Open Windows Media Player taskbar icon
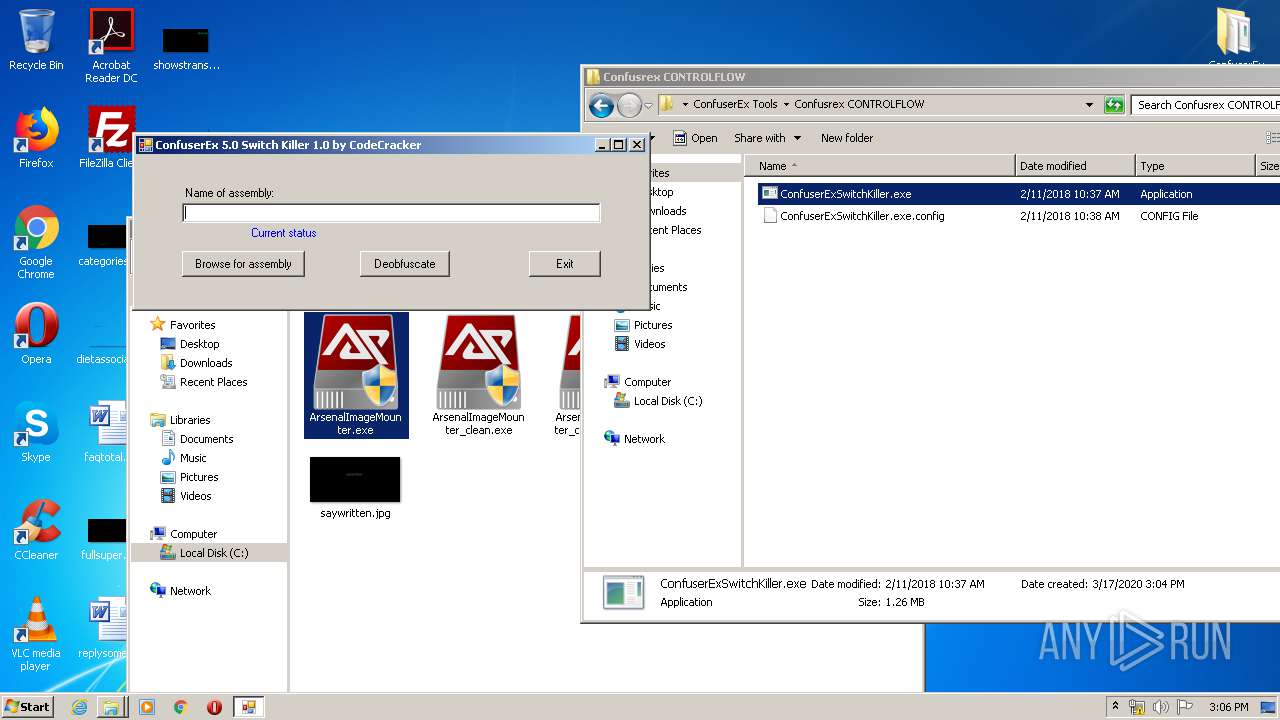The width and height of the screenshot is (1280, 720). click(147, 707)
